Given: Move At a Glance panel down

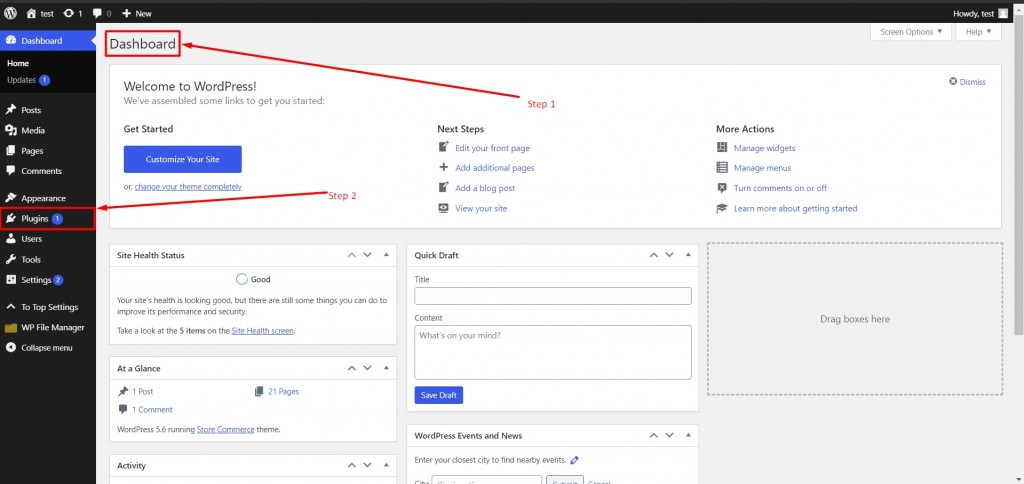Looking at the screenshot, I should (368, 368).
